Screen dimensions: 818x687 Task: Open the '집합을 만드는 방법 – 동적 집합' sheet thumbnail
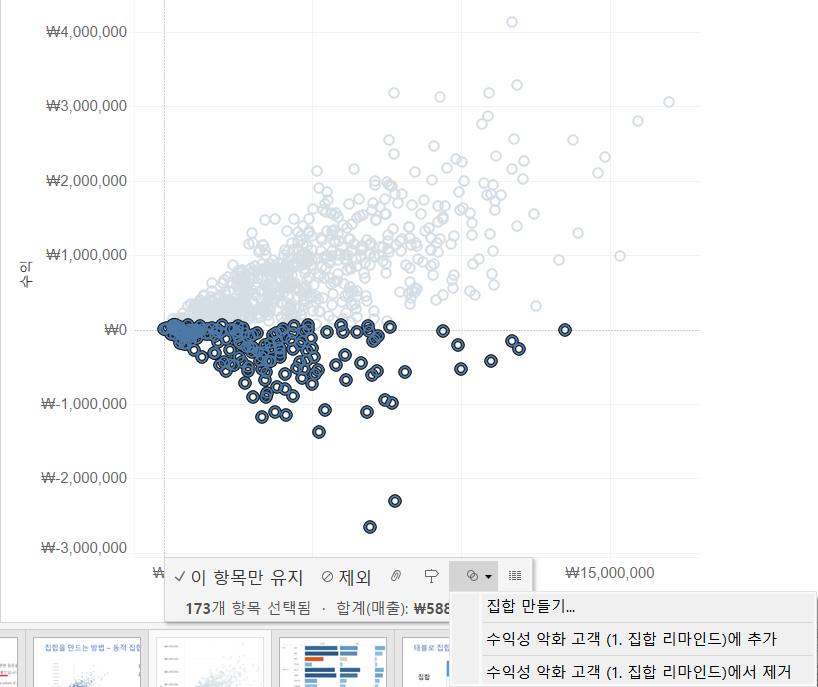[x=87, y=662]
